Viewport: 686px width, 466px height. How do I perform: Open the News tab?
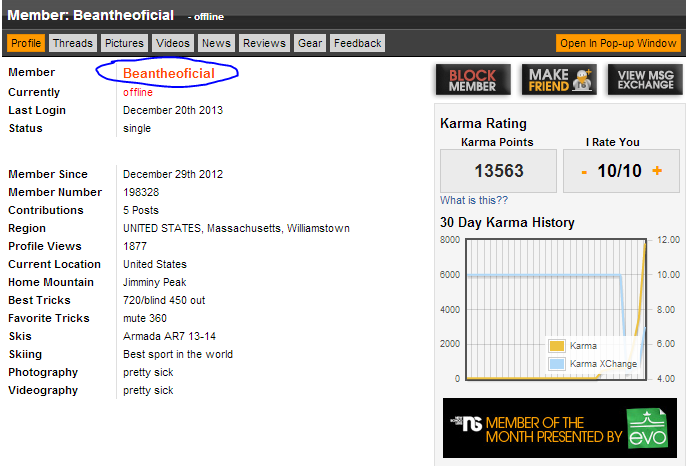point(216,43)
